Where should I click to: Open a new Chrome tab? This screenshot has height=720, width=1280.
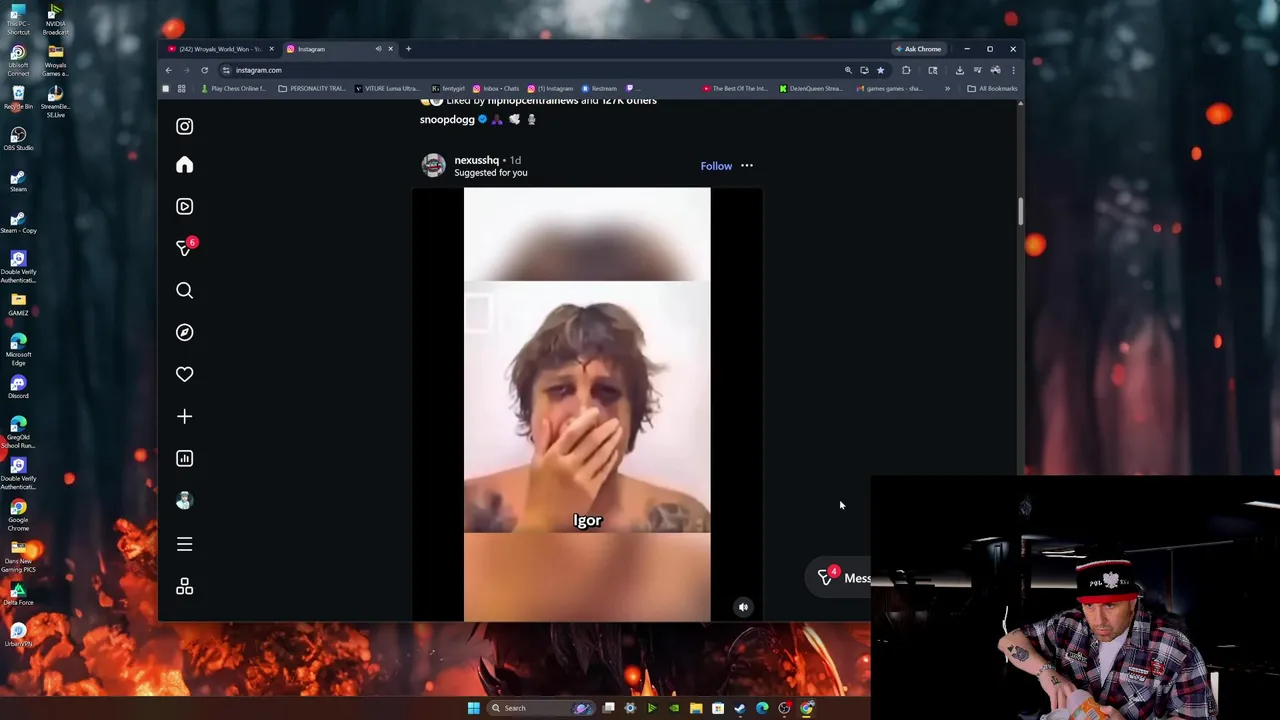click(x=408, y=49)
